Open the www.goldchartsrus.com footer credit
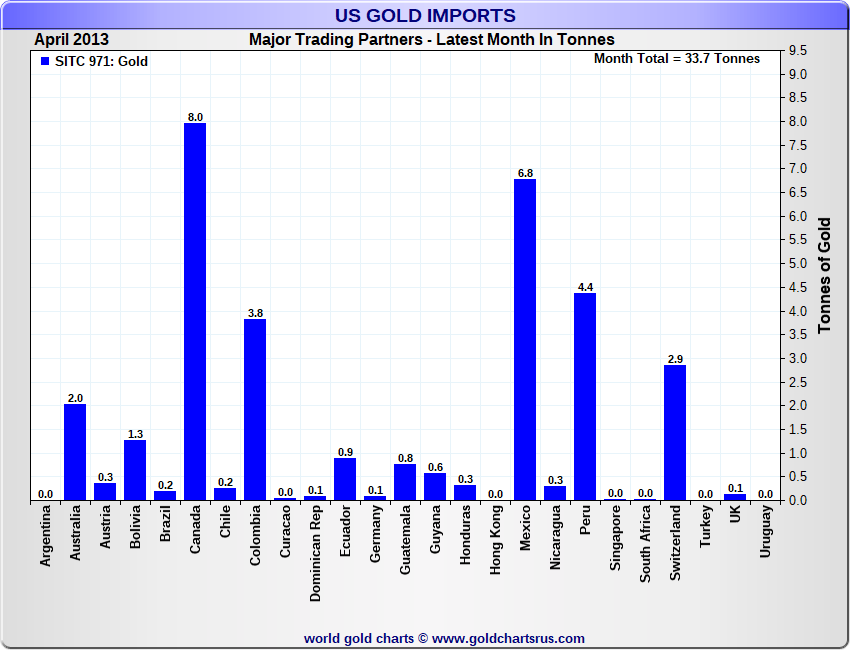The height and width of the screenshot is (650, 850). (508, 639)
